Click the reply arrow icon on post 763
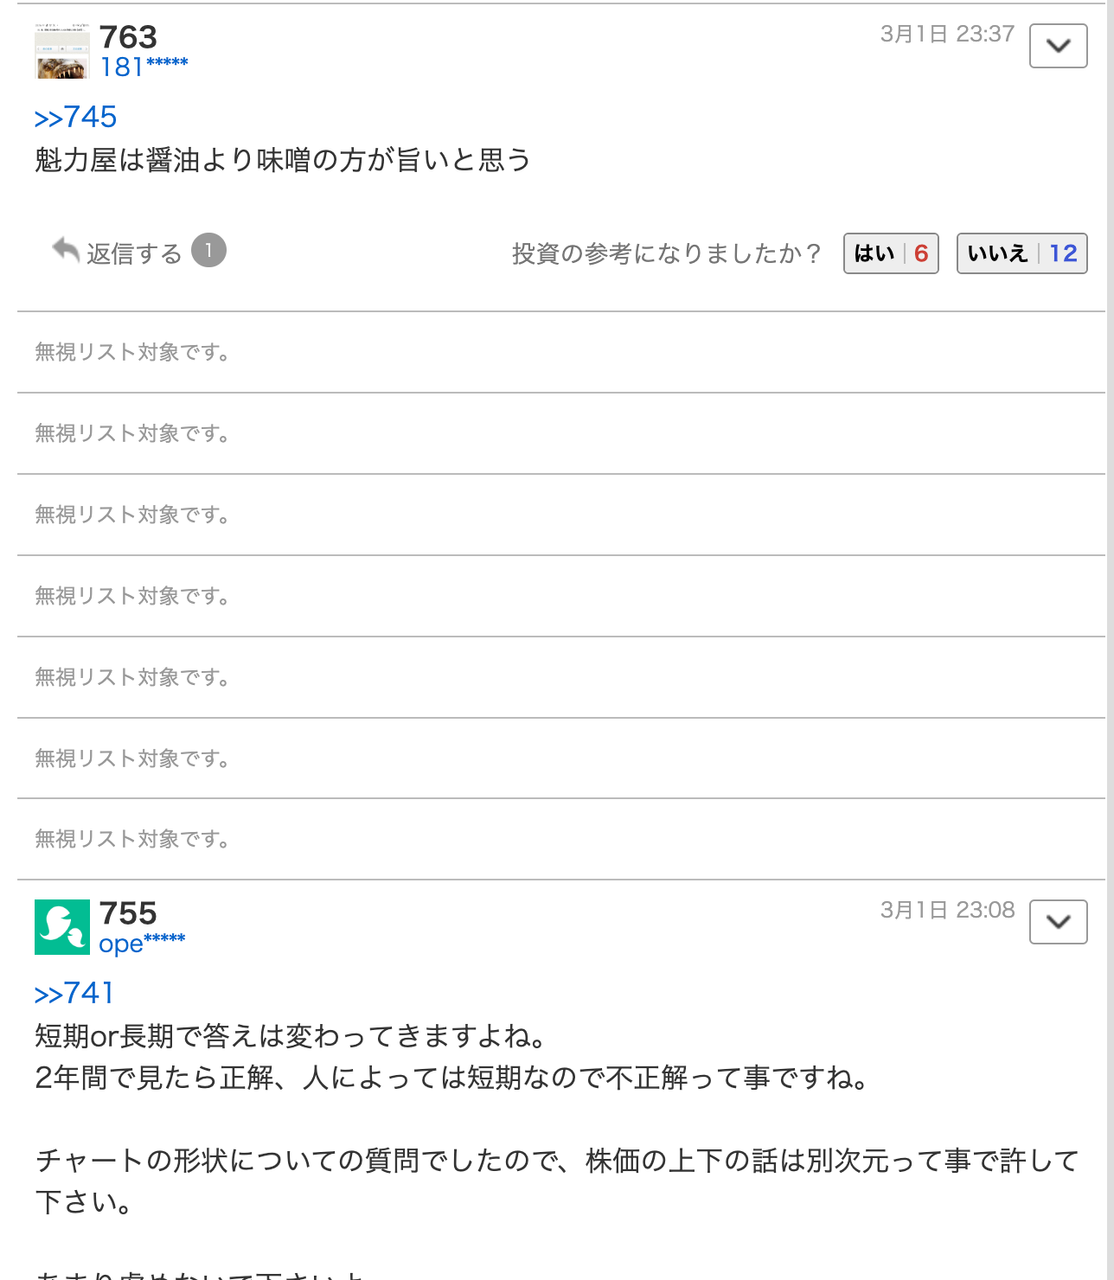This screenshot has width=1114, height=1280. 66,250
